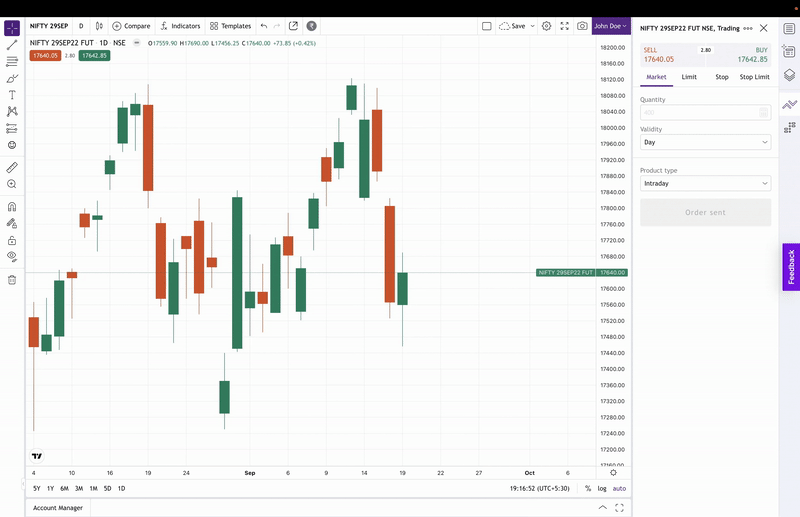Select the trend line drawing tool

[x=12, y=45]
